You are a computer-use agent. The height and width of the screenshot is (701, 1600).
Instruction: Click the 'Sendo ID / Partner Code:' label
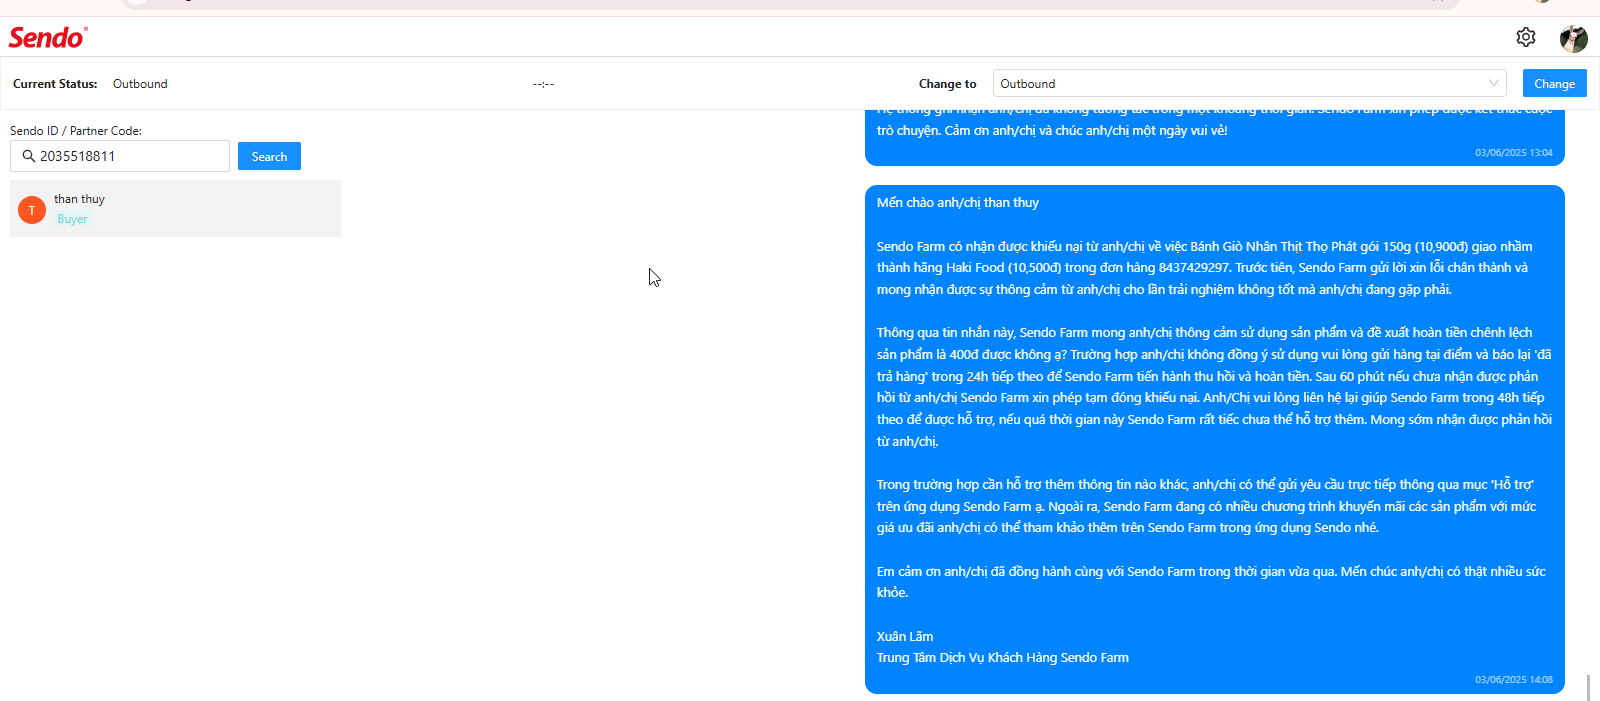point(76,131)
